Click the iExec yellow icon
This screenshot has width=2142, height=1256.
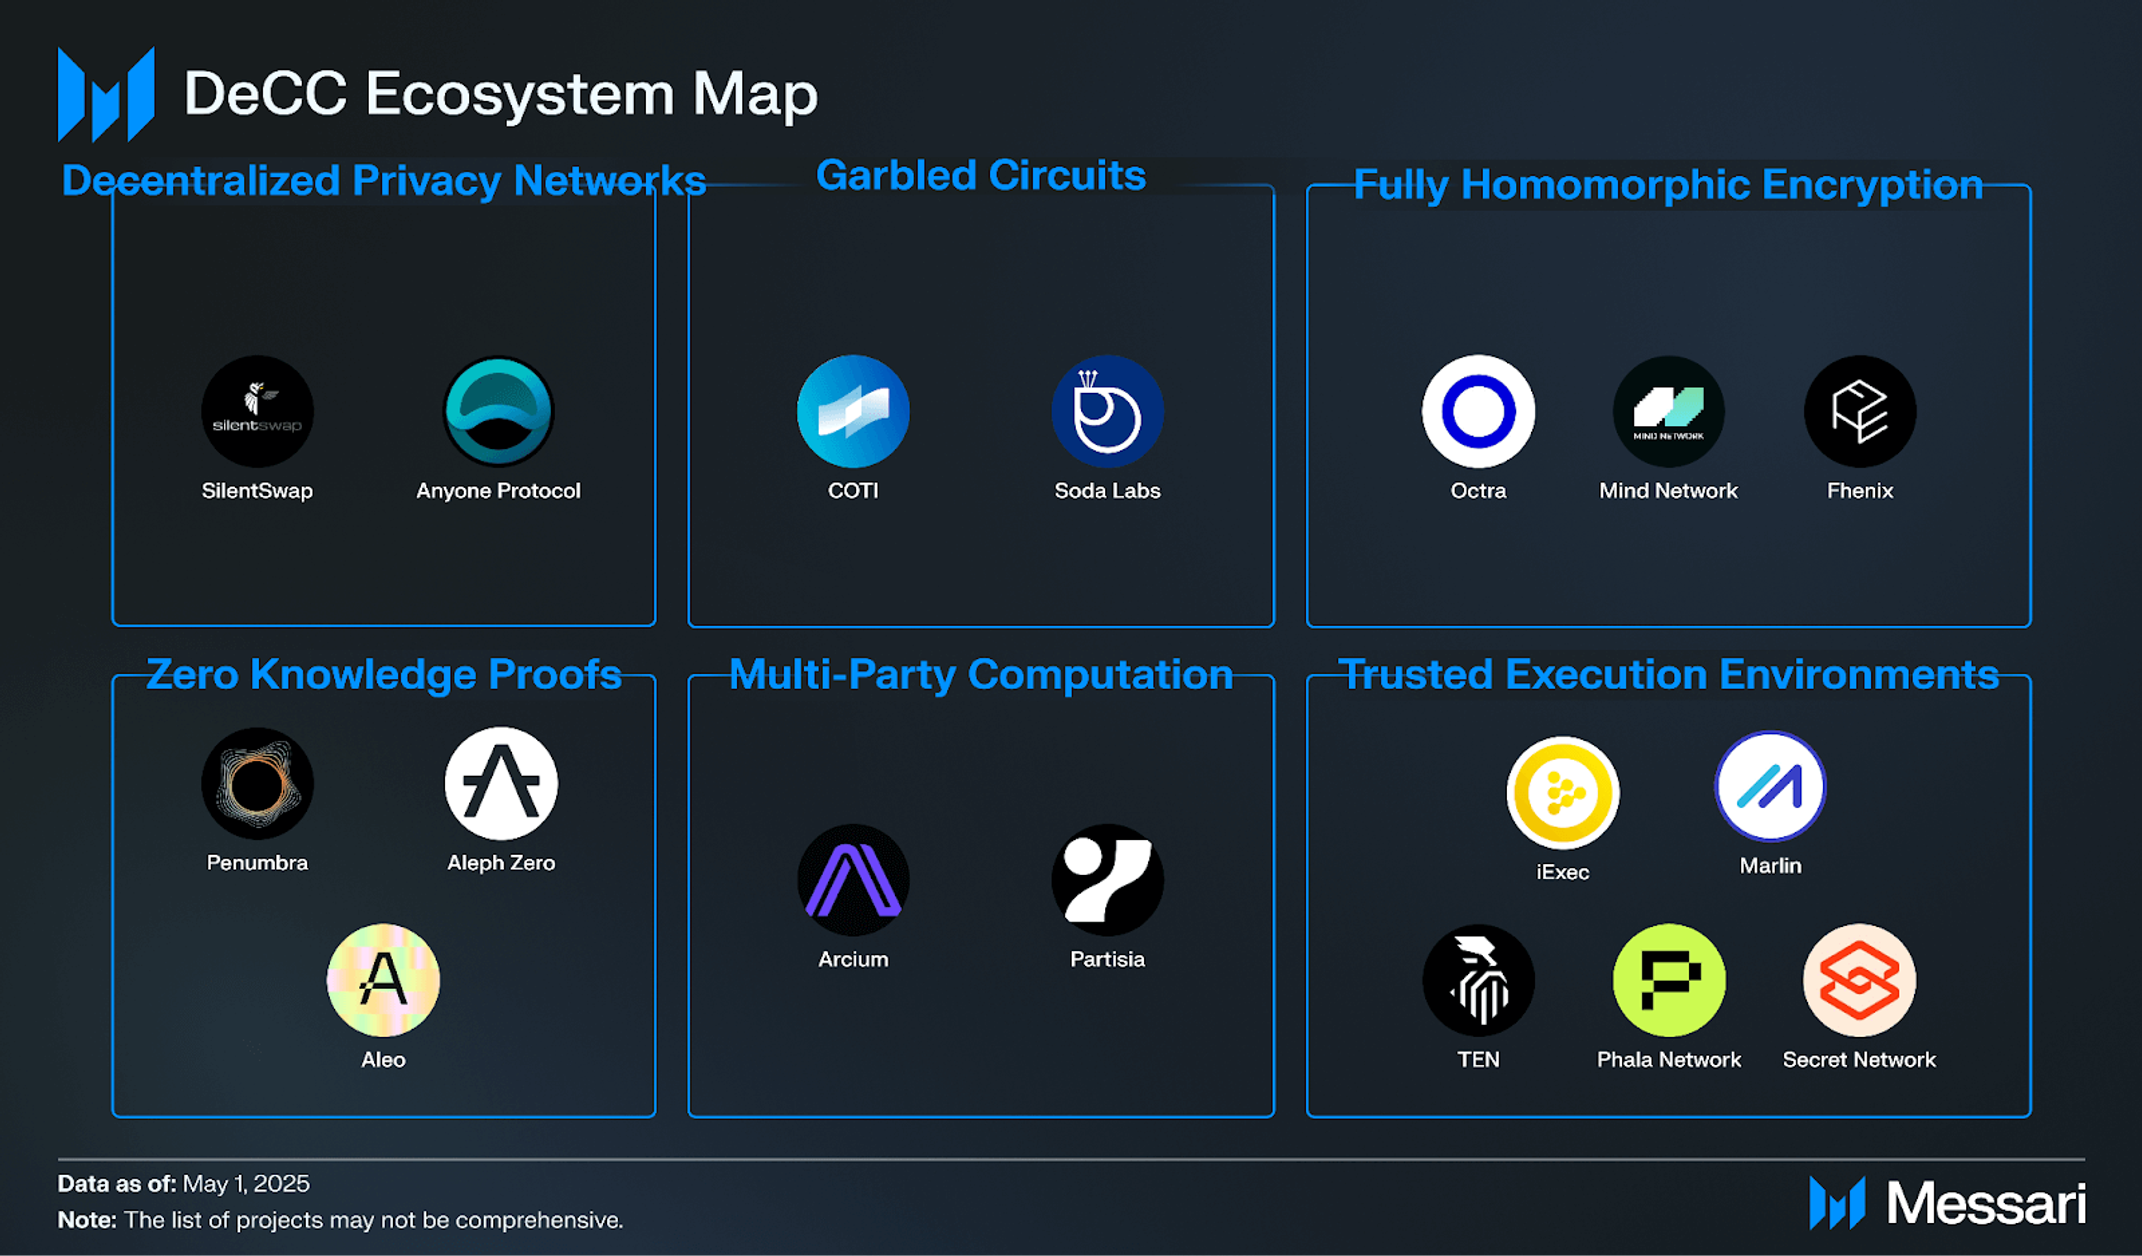pos(1562,793)
